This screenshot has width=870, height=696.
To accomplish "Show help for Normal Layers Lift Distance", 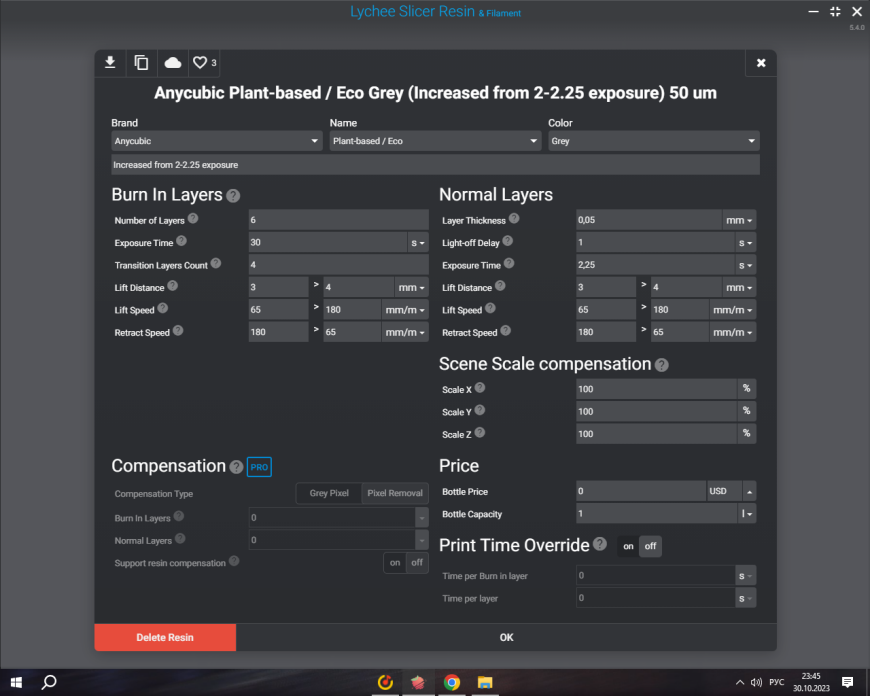I will click(500, 285).
